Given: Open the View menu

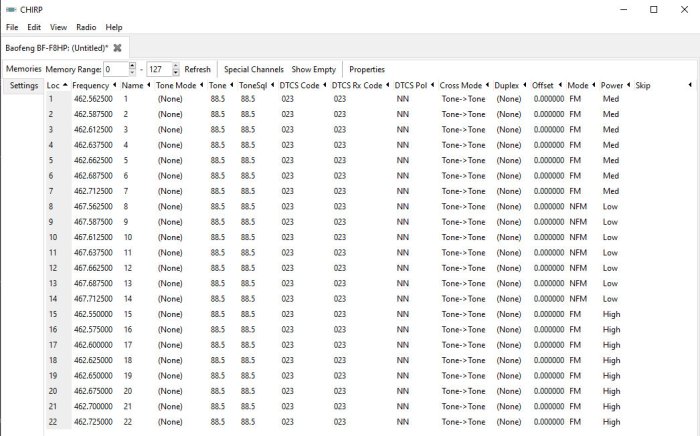Looking at the screenshot, I should tap(58, 27).
